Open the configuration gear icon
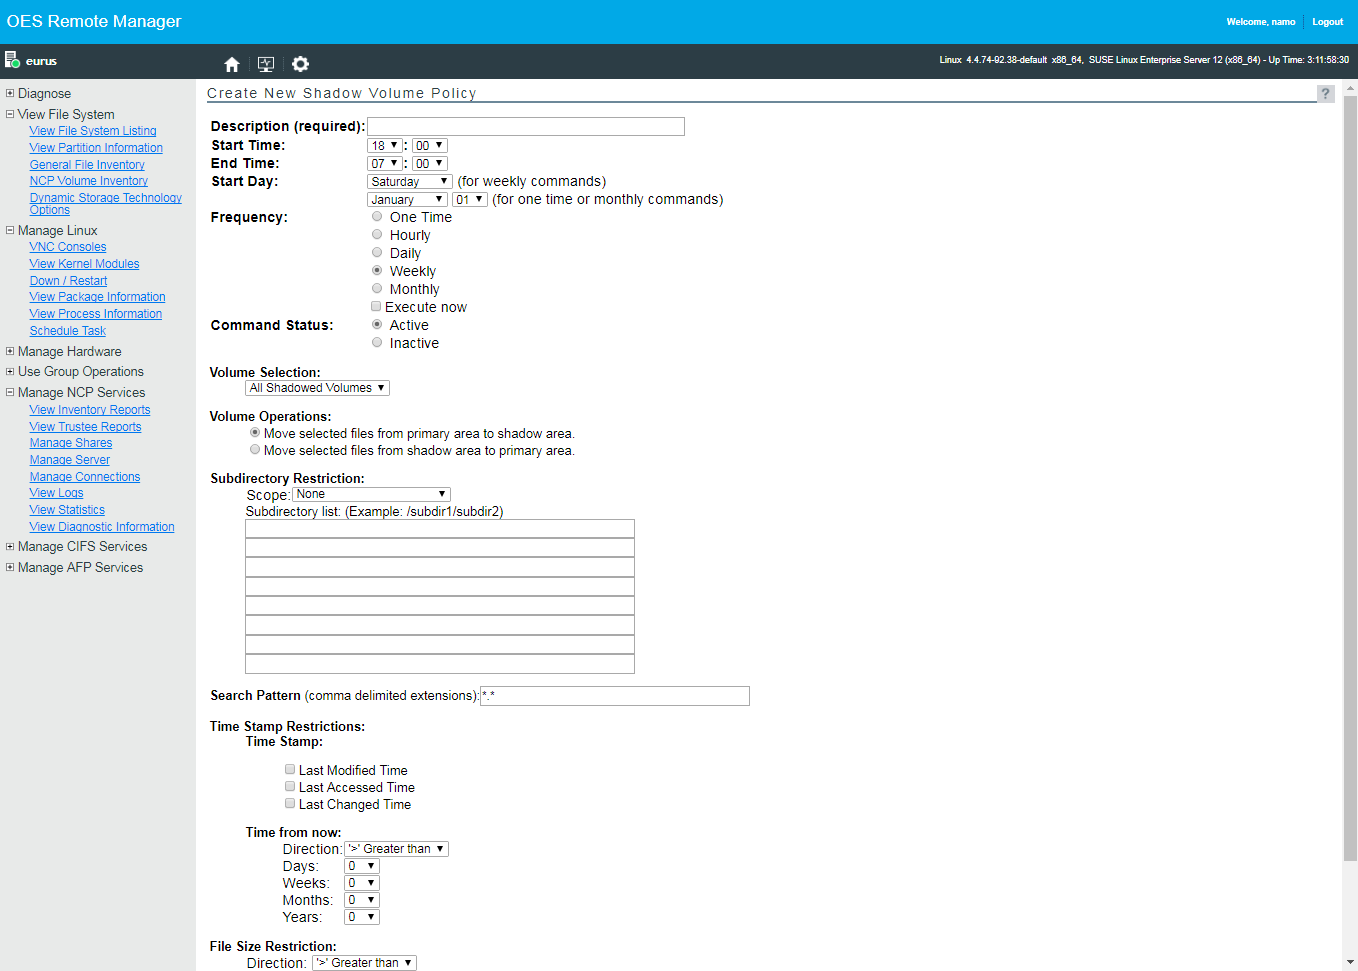Viewport: 1358px width, 971px height. [x=300, y=64]
